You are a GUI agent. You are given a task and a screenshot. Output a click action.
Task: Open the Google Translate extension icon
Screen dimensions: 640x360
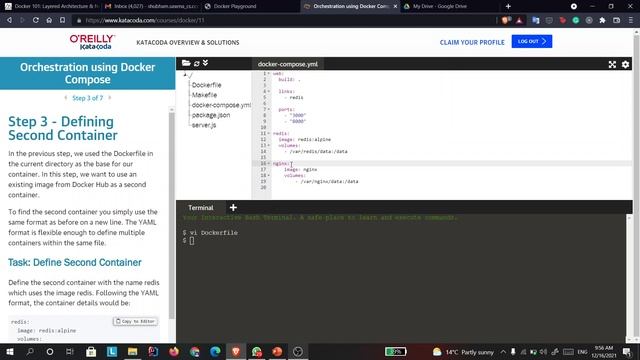[x=536, y=20]
